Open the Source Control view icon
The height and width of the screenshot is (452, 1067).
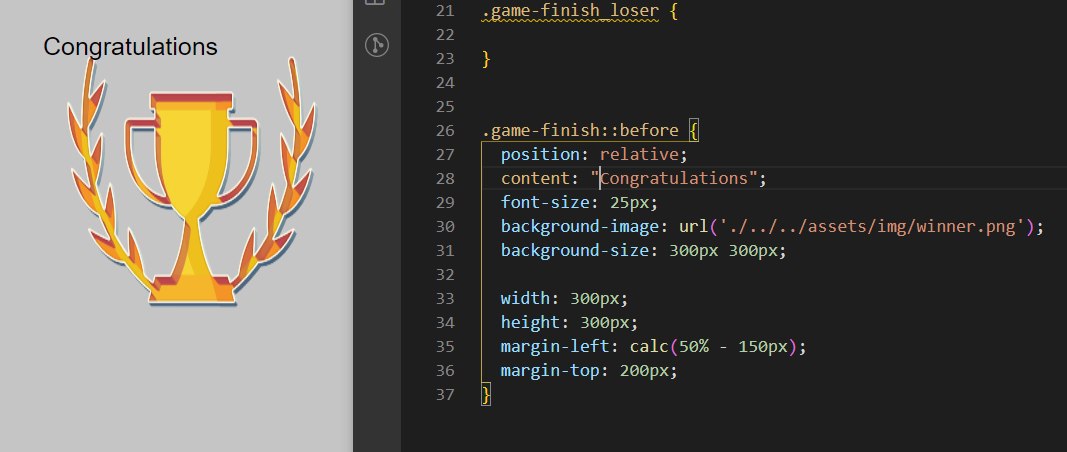click(x=376, y=46)
